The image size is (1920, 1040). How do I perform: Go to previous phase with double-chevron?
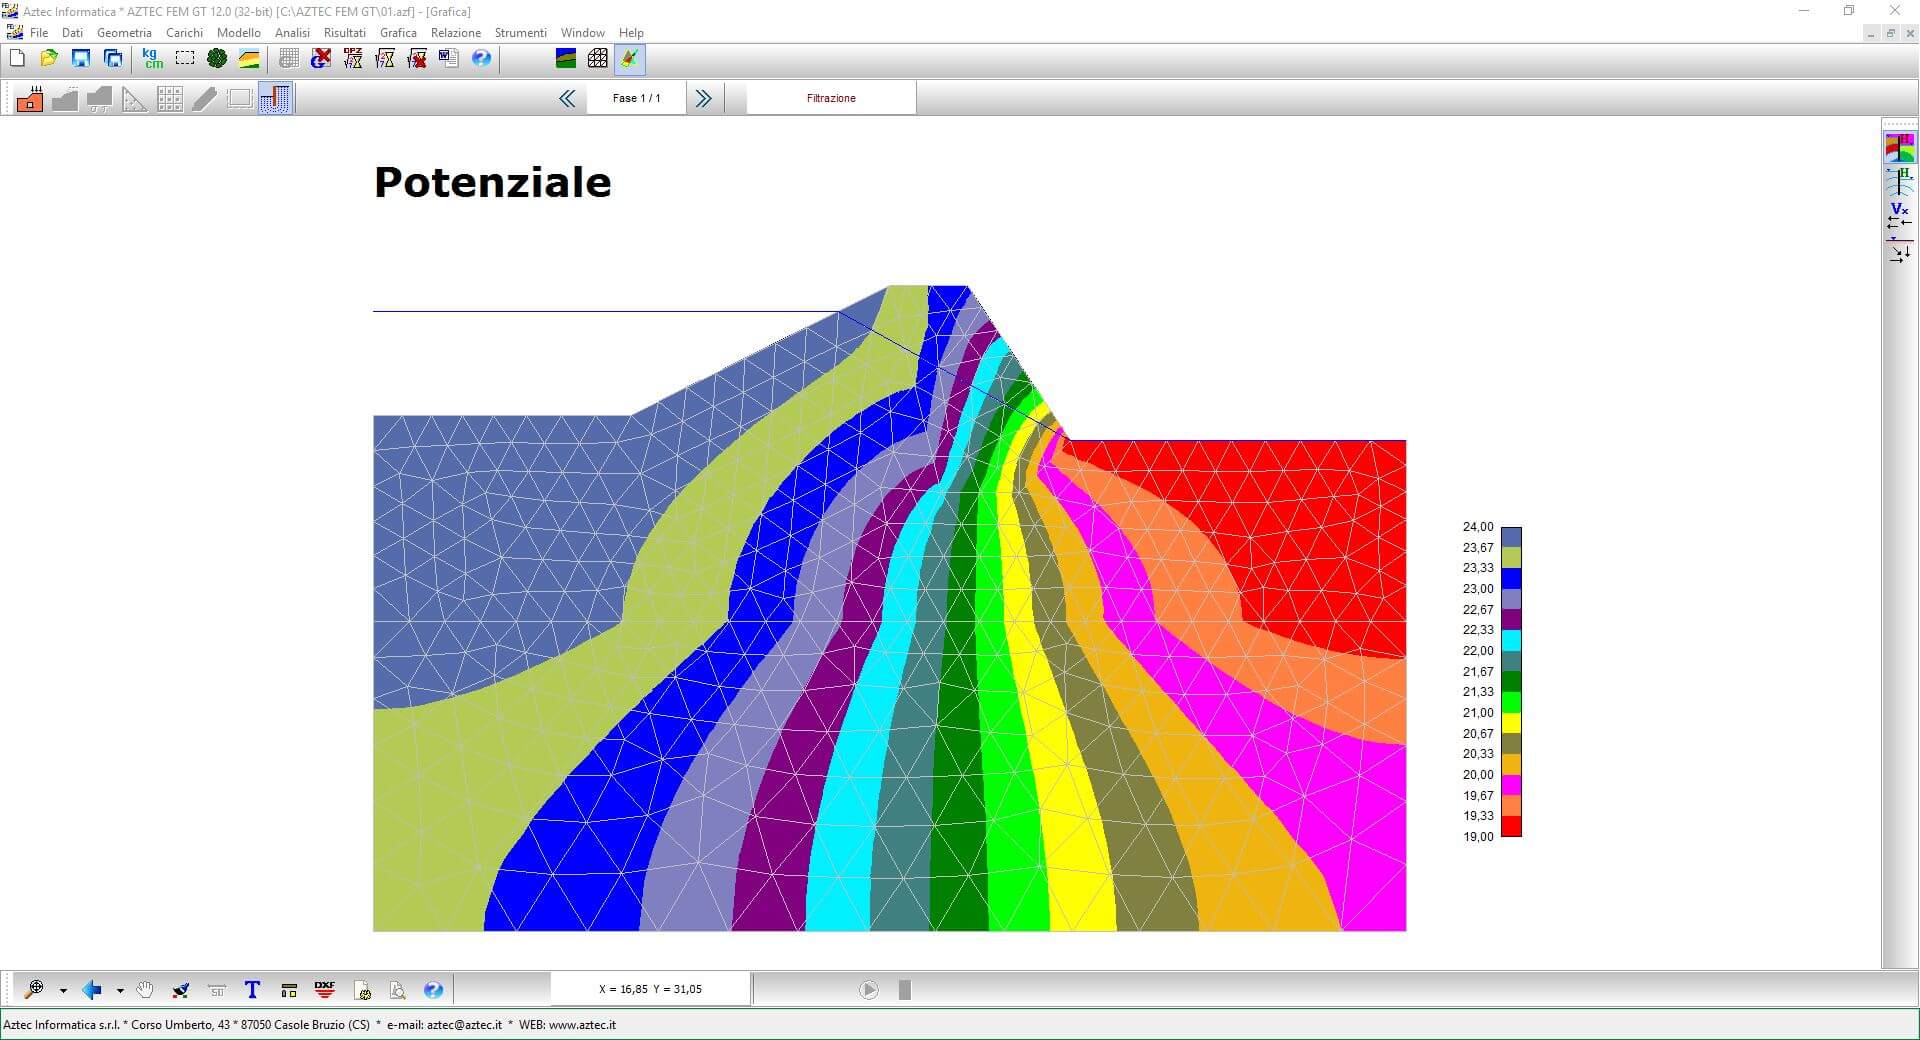tap(567, 98)
